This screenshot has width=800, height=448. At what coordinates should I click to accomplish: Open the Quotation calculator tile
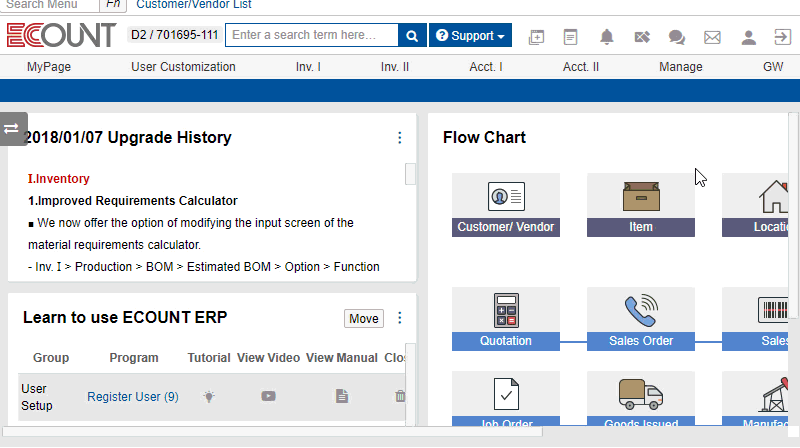(506, 319)
